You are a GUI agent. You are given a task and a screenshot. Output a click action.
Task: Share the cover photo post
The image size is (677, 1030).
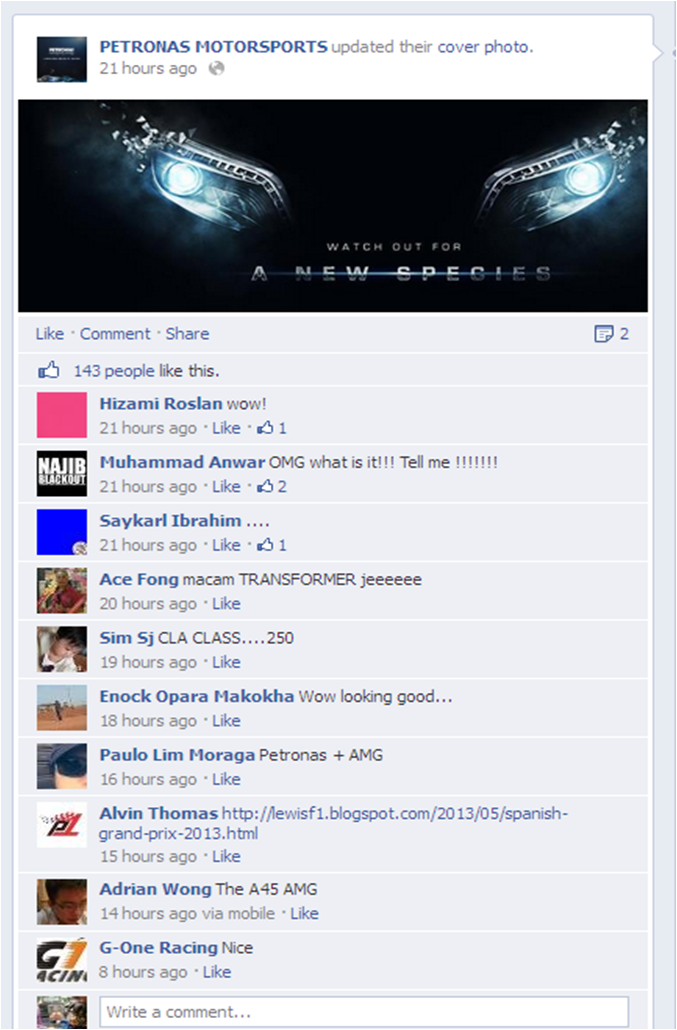pos(187,334)
